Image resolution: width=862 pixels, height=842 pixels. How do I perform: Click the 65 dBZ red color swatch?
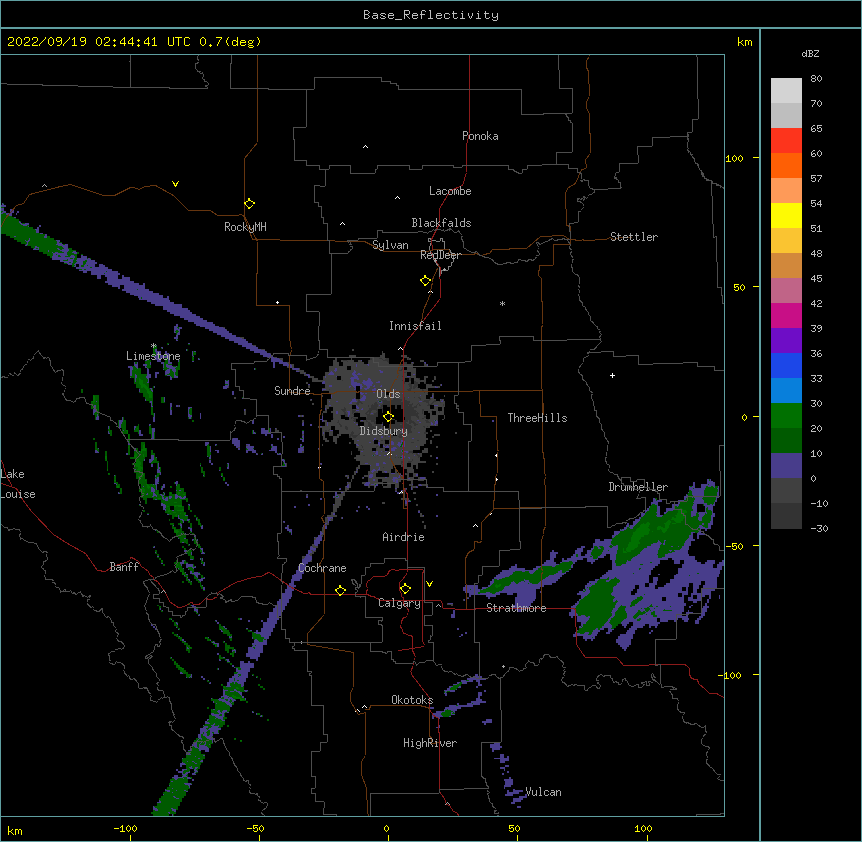click(x=786, y=140)
